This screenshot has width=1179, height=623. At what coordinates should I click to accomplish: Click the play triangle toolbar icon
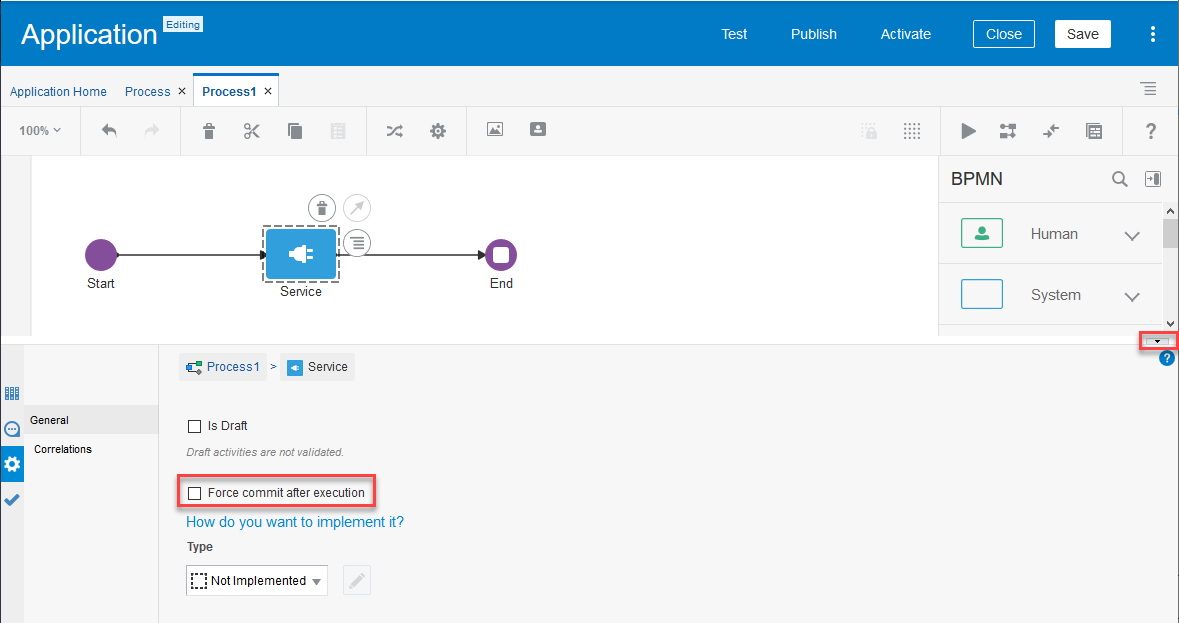point(968,131)
